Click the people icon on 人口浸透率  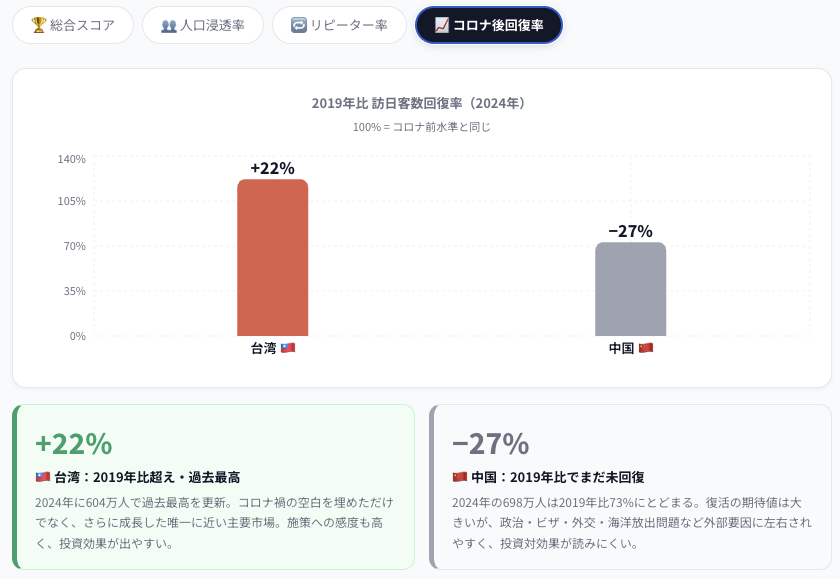pos(169,25)
